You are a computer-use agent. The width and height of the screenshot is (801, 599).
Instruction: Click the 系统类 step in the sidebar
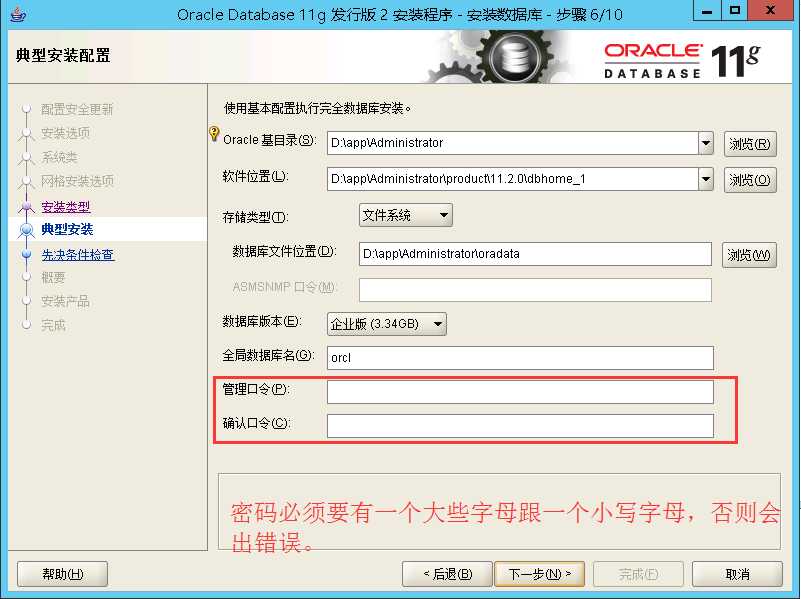[x=59, y=157]
